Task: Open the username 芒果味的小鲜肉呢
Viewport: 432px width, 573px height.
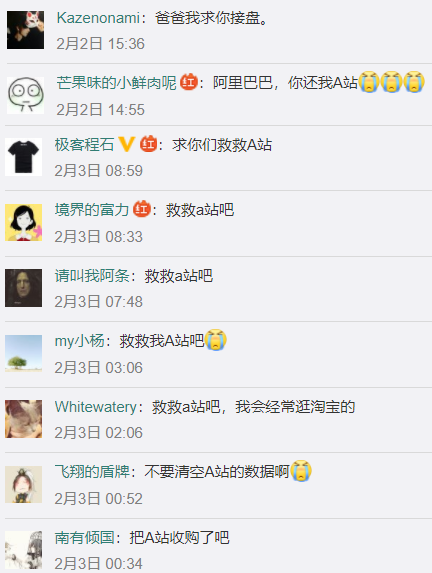Action: click(117, 83)
